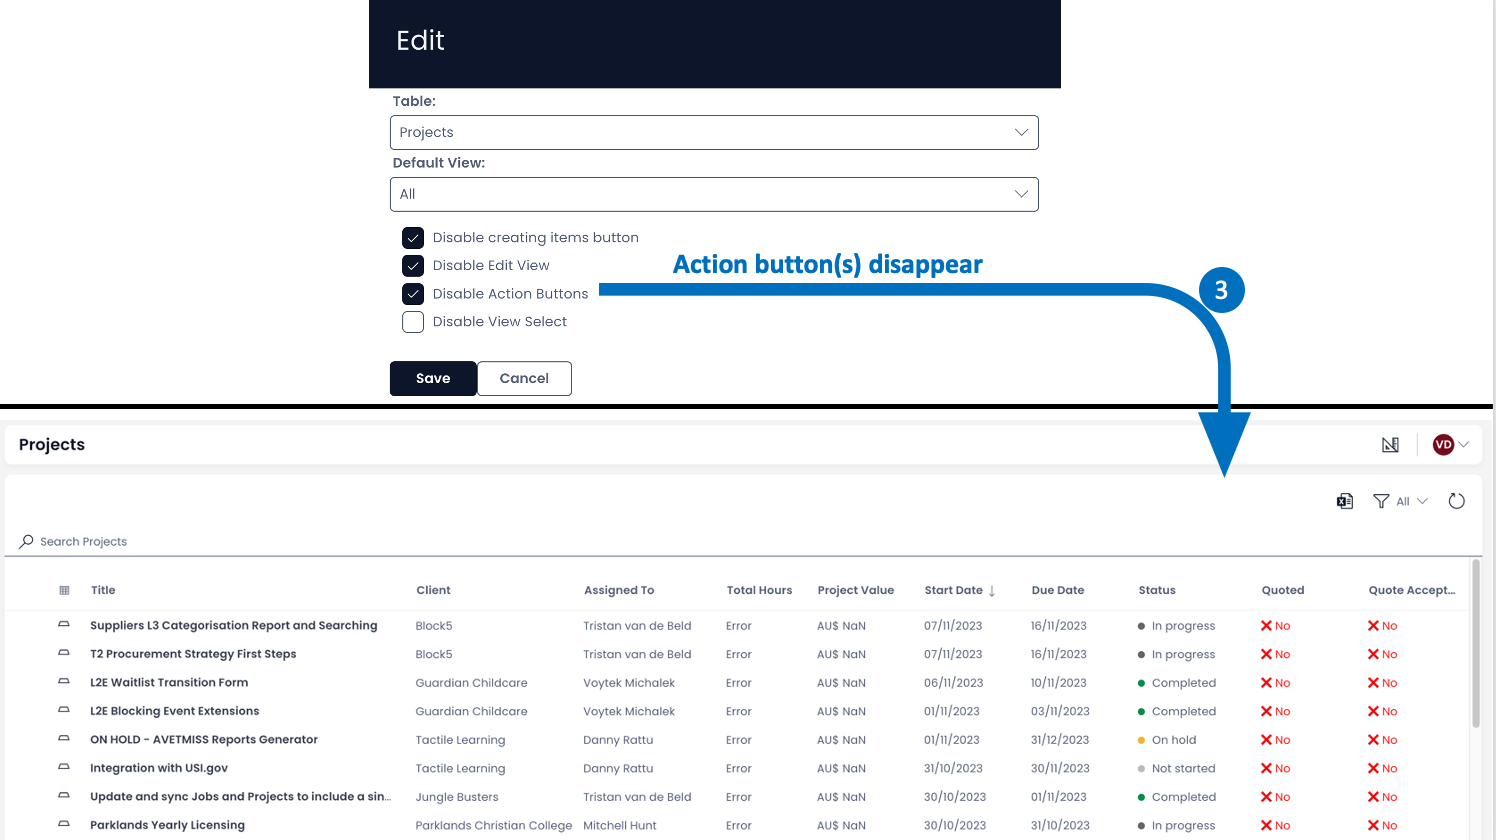Click row icon for Update and sync Jobs

coord(64,796)
